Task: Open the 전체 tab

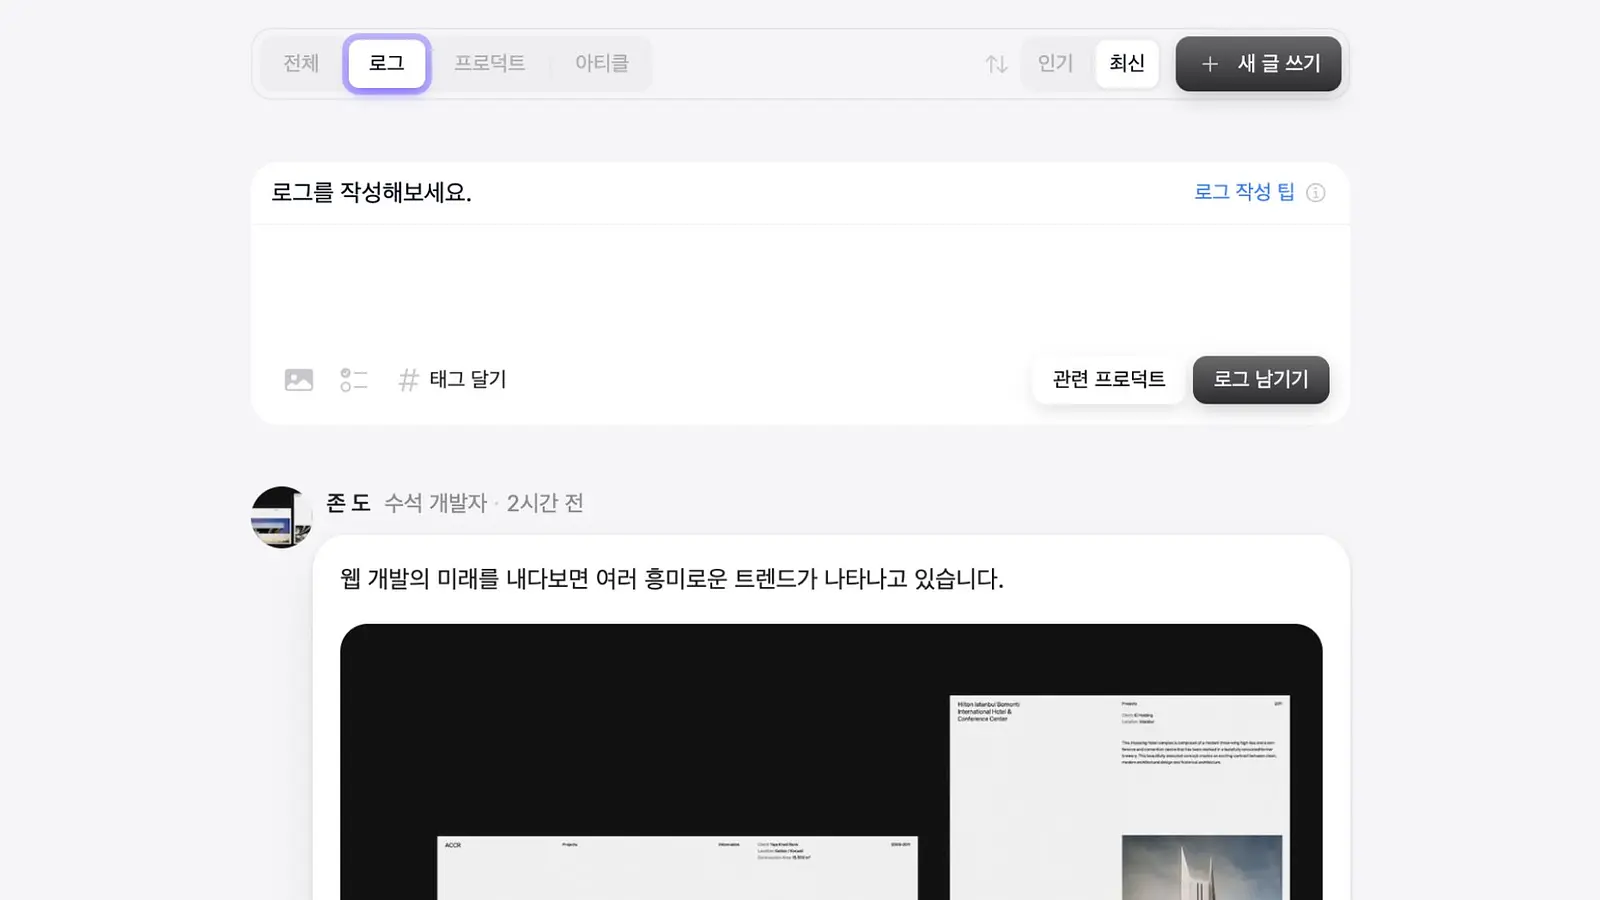Action: pos(301,64)
